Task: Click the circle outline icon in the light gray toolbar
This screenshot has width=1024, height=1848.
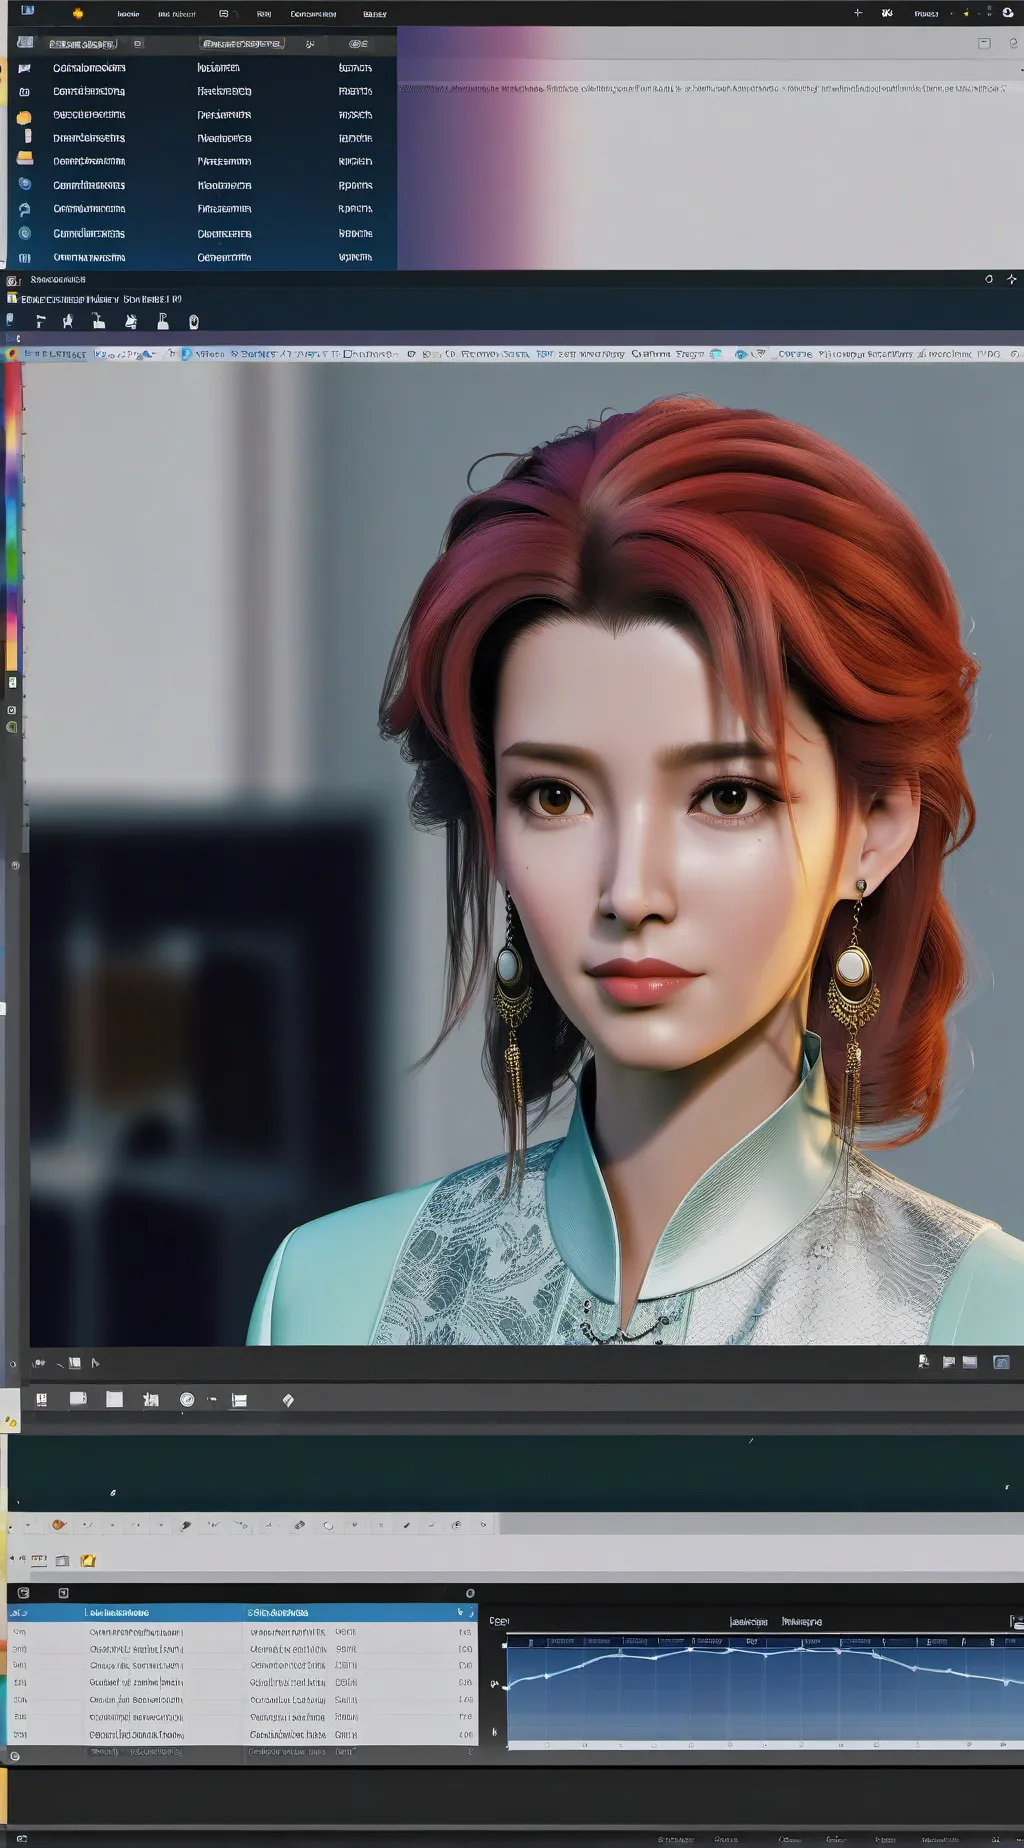Action: (328, 1526)
